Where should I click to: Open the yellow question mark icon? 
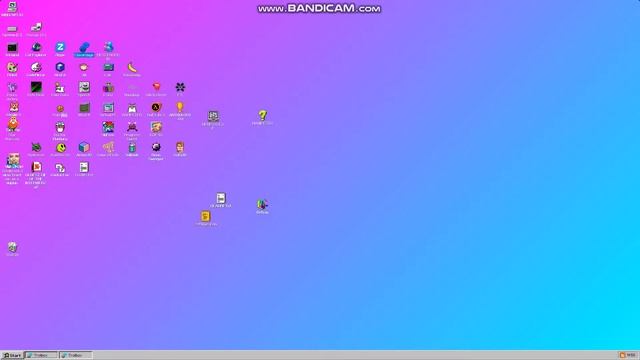[262, 115]
